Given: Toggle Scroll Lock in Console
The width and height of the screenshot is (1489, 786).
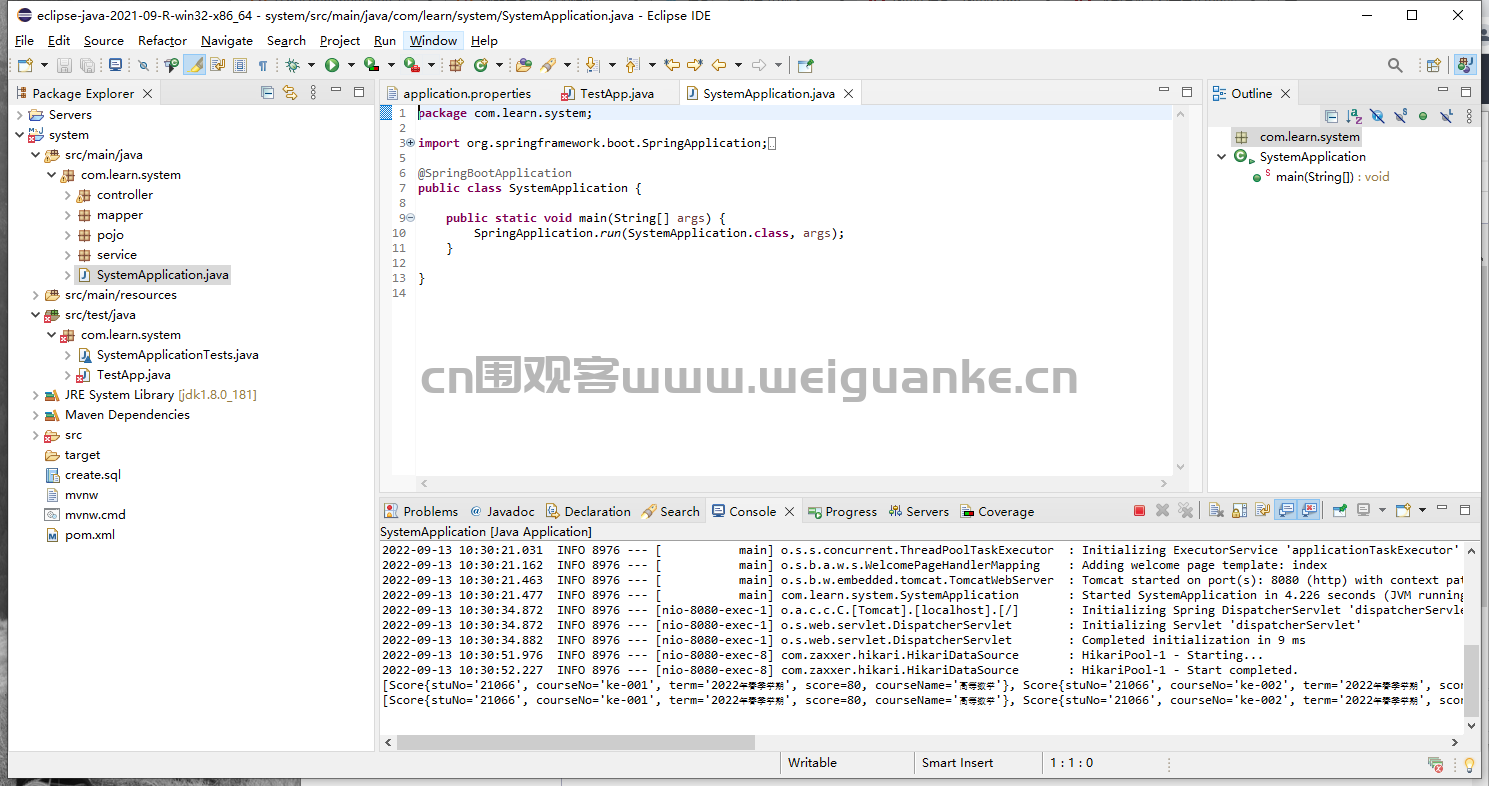Looking at the screenshot, I should 1240,510.
